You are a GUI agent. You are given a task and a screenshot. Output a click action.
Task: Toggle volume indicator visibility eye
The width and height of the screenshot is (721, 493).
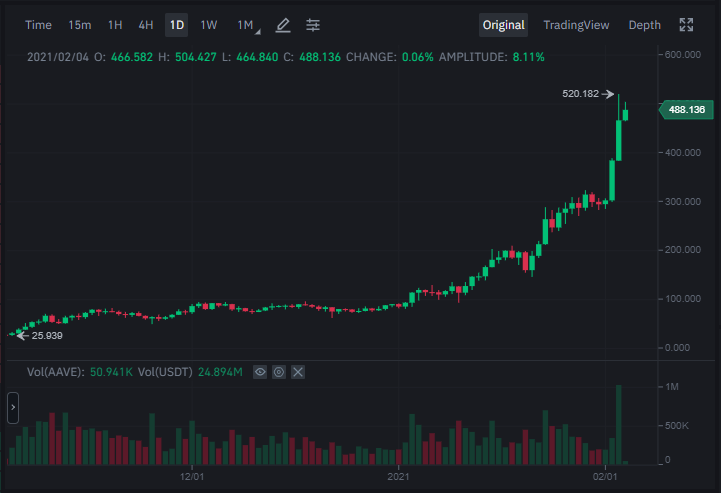pos(260,372)
